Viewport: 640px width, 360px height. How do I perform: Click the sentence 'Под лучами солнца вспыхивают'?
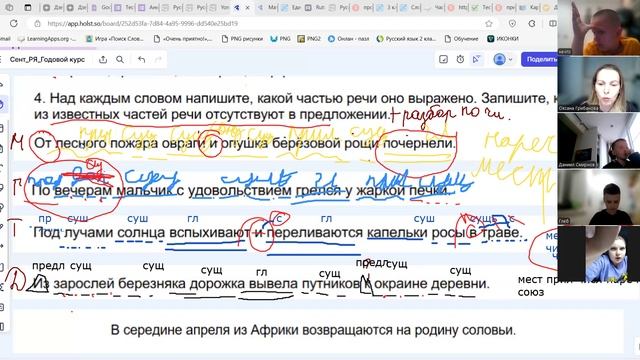278,233
